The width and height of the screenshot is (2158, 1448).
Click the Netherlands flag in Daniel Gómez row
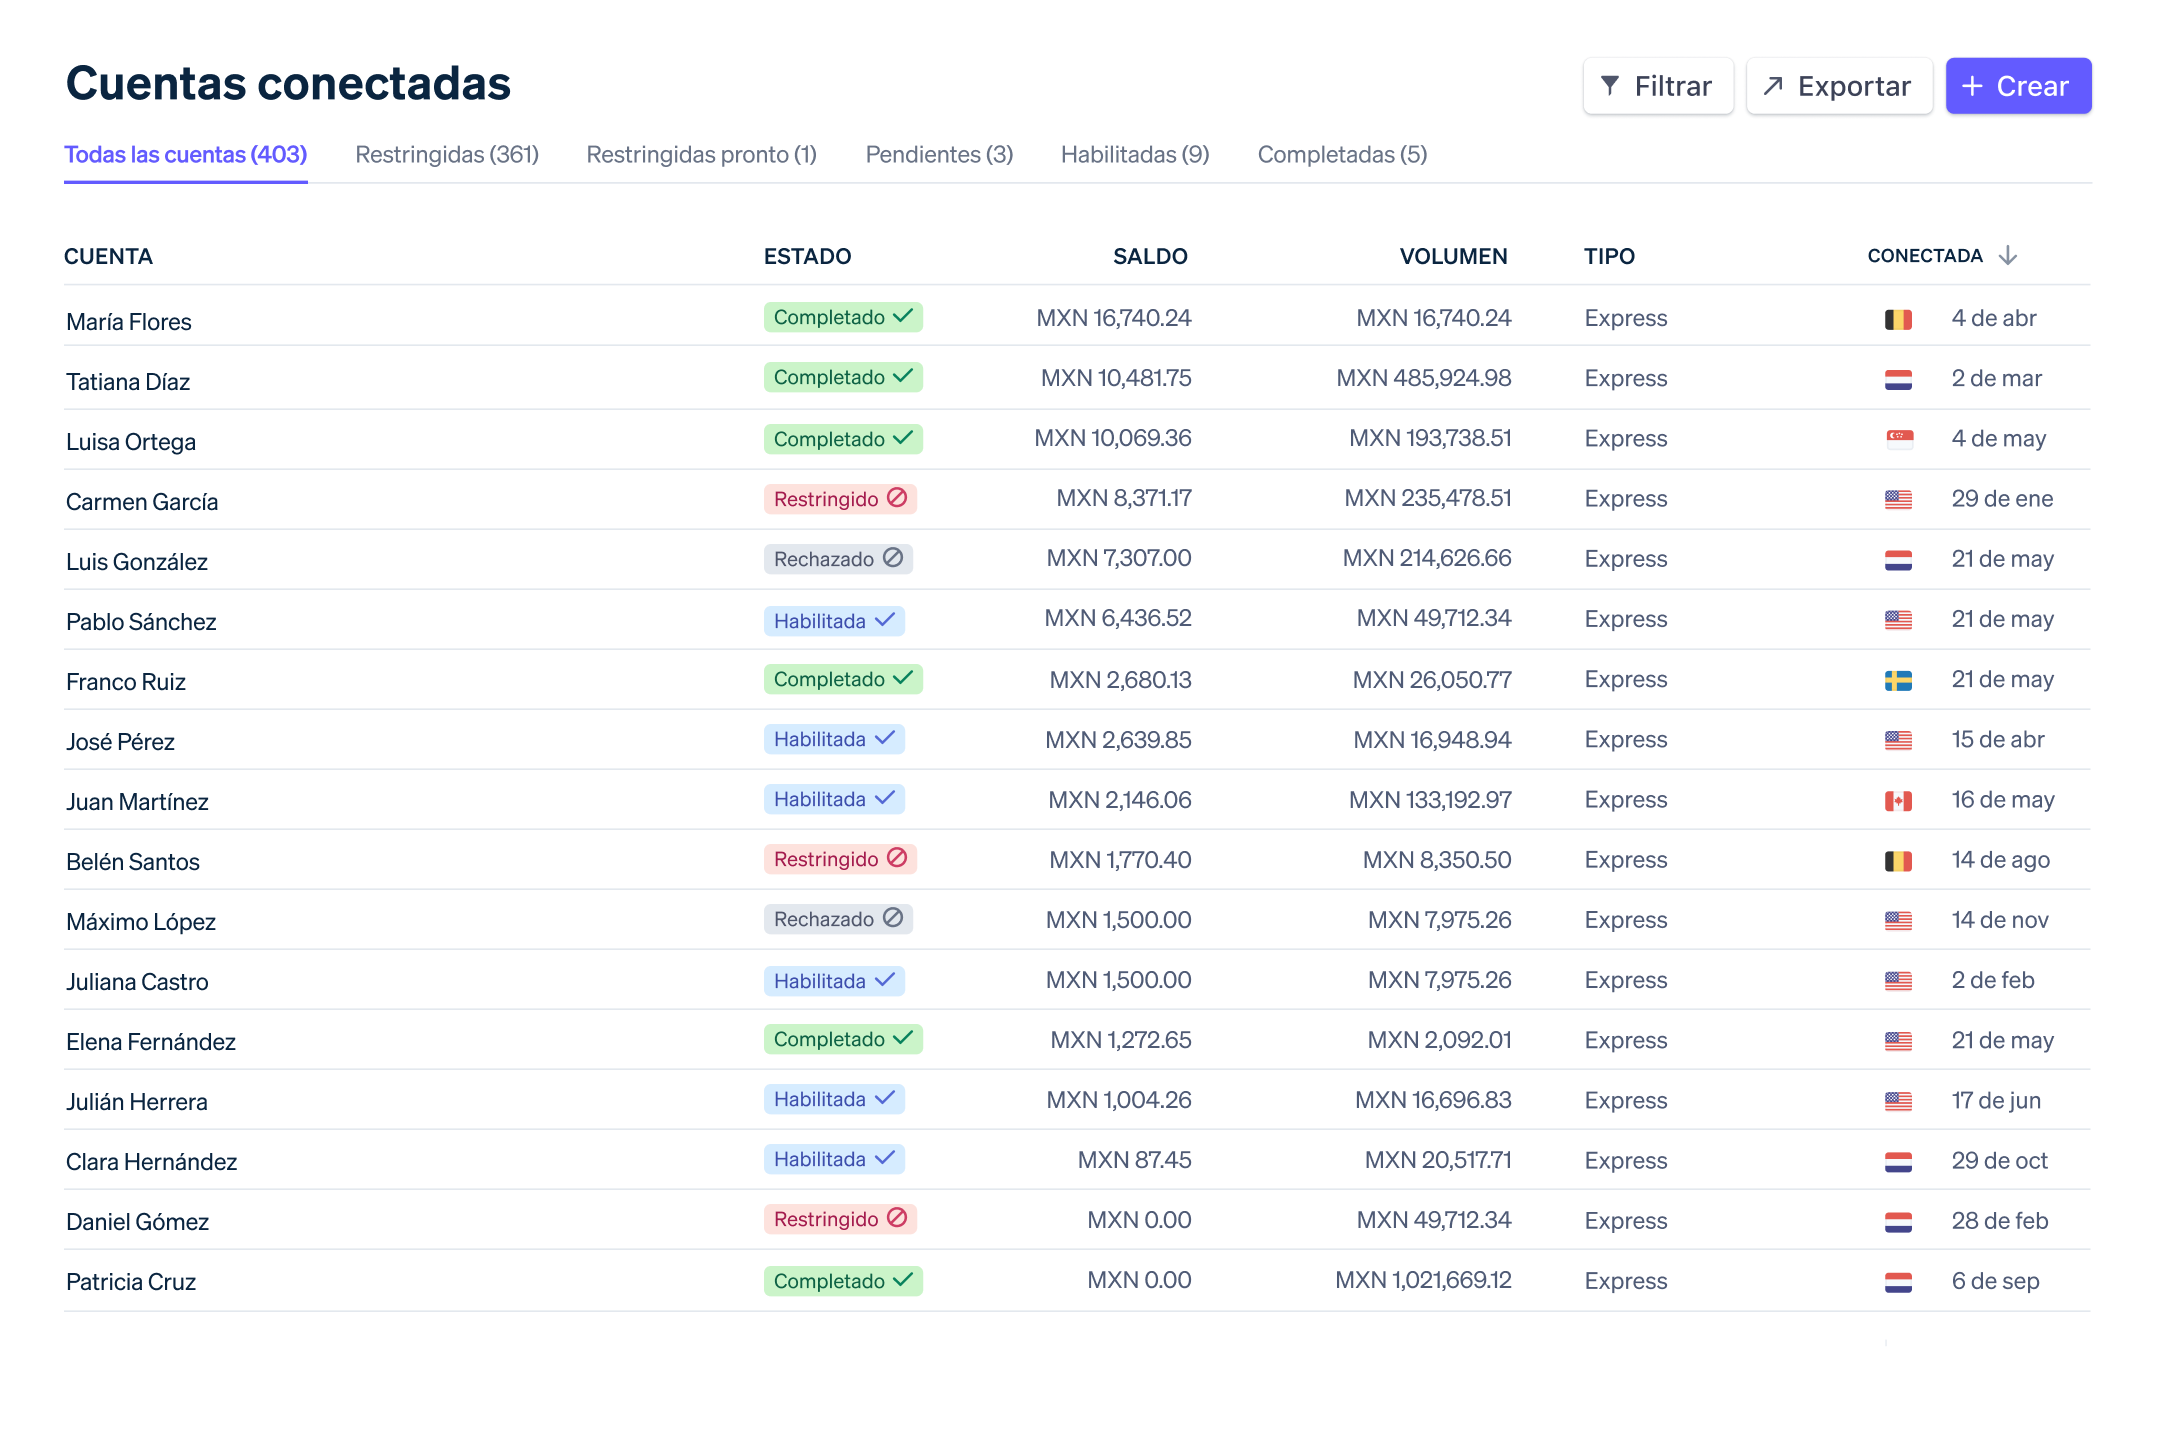pos(1898,1221)
